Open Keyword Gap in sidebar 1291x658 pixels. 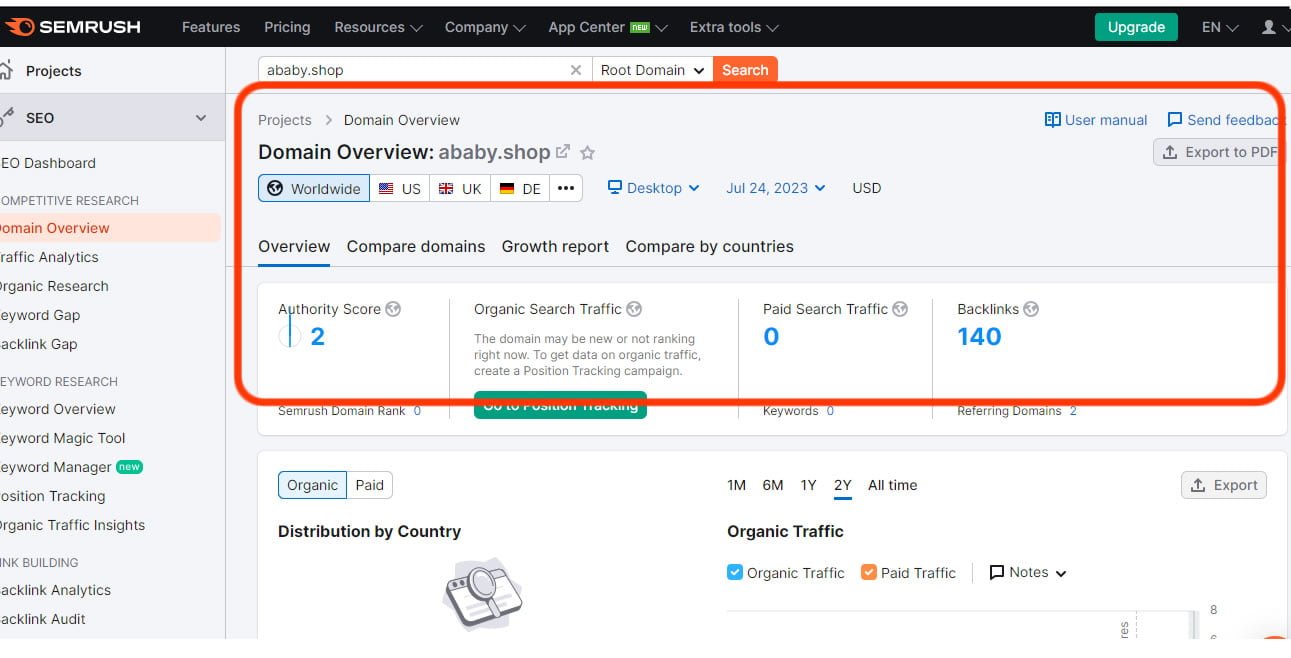tap(39, 315)
